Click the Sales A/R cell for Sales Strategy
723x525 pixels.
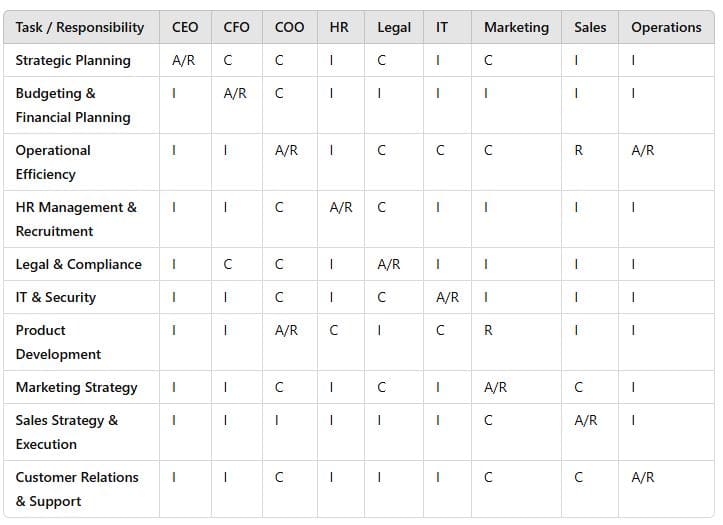click(586, 420)
